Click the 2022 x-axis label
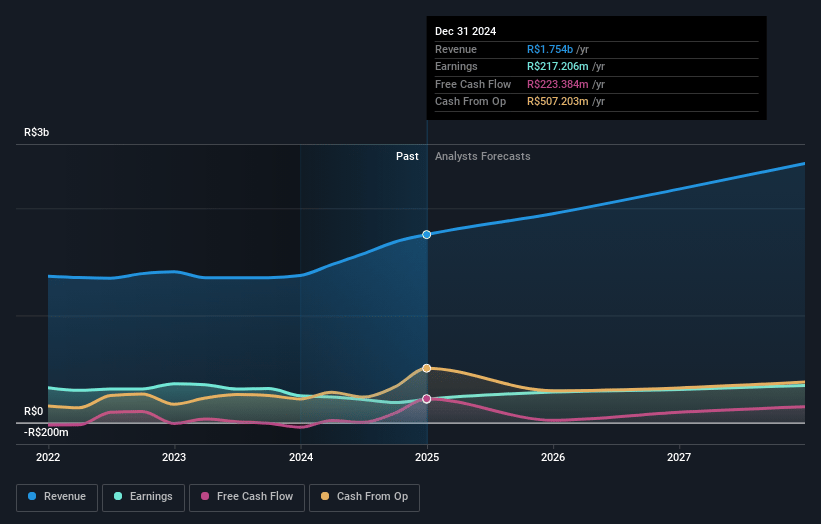Screen dimensions: 821x524 click(x=48, y=457)
